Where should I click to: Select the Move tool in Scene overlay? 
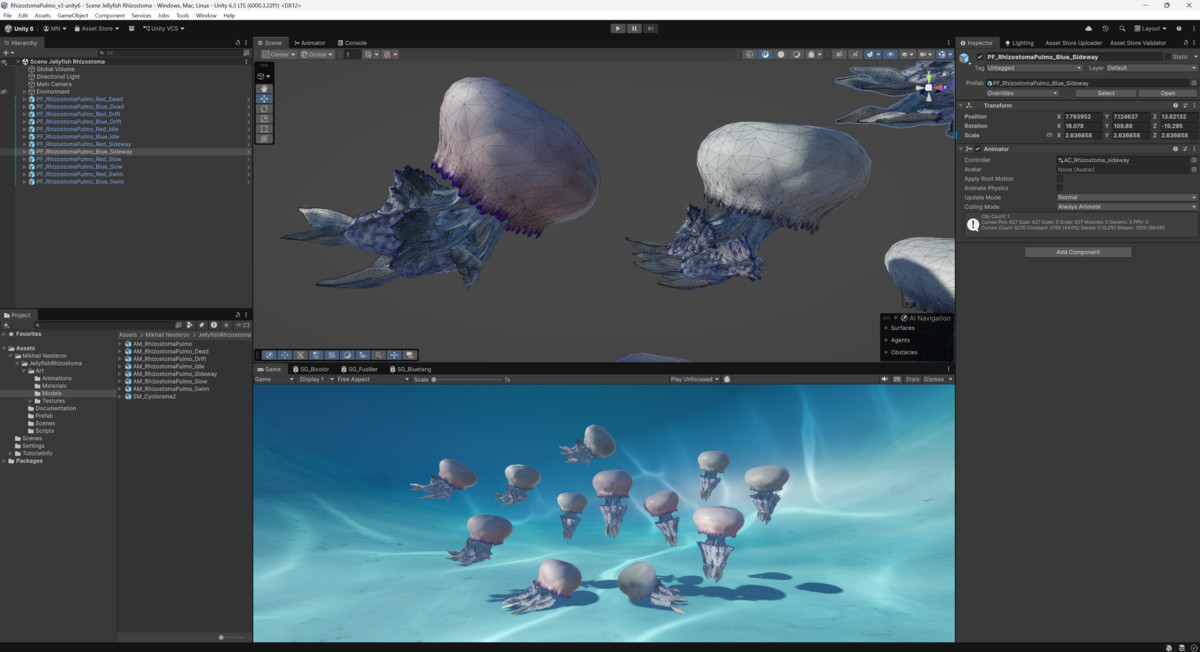(264, 98)
